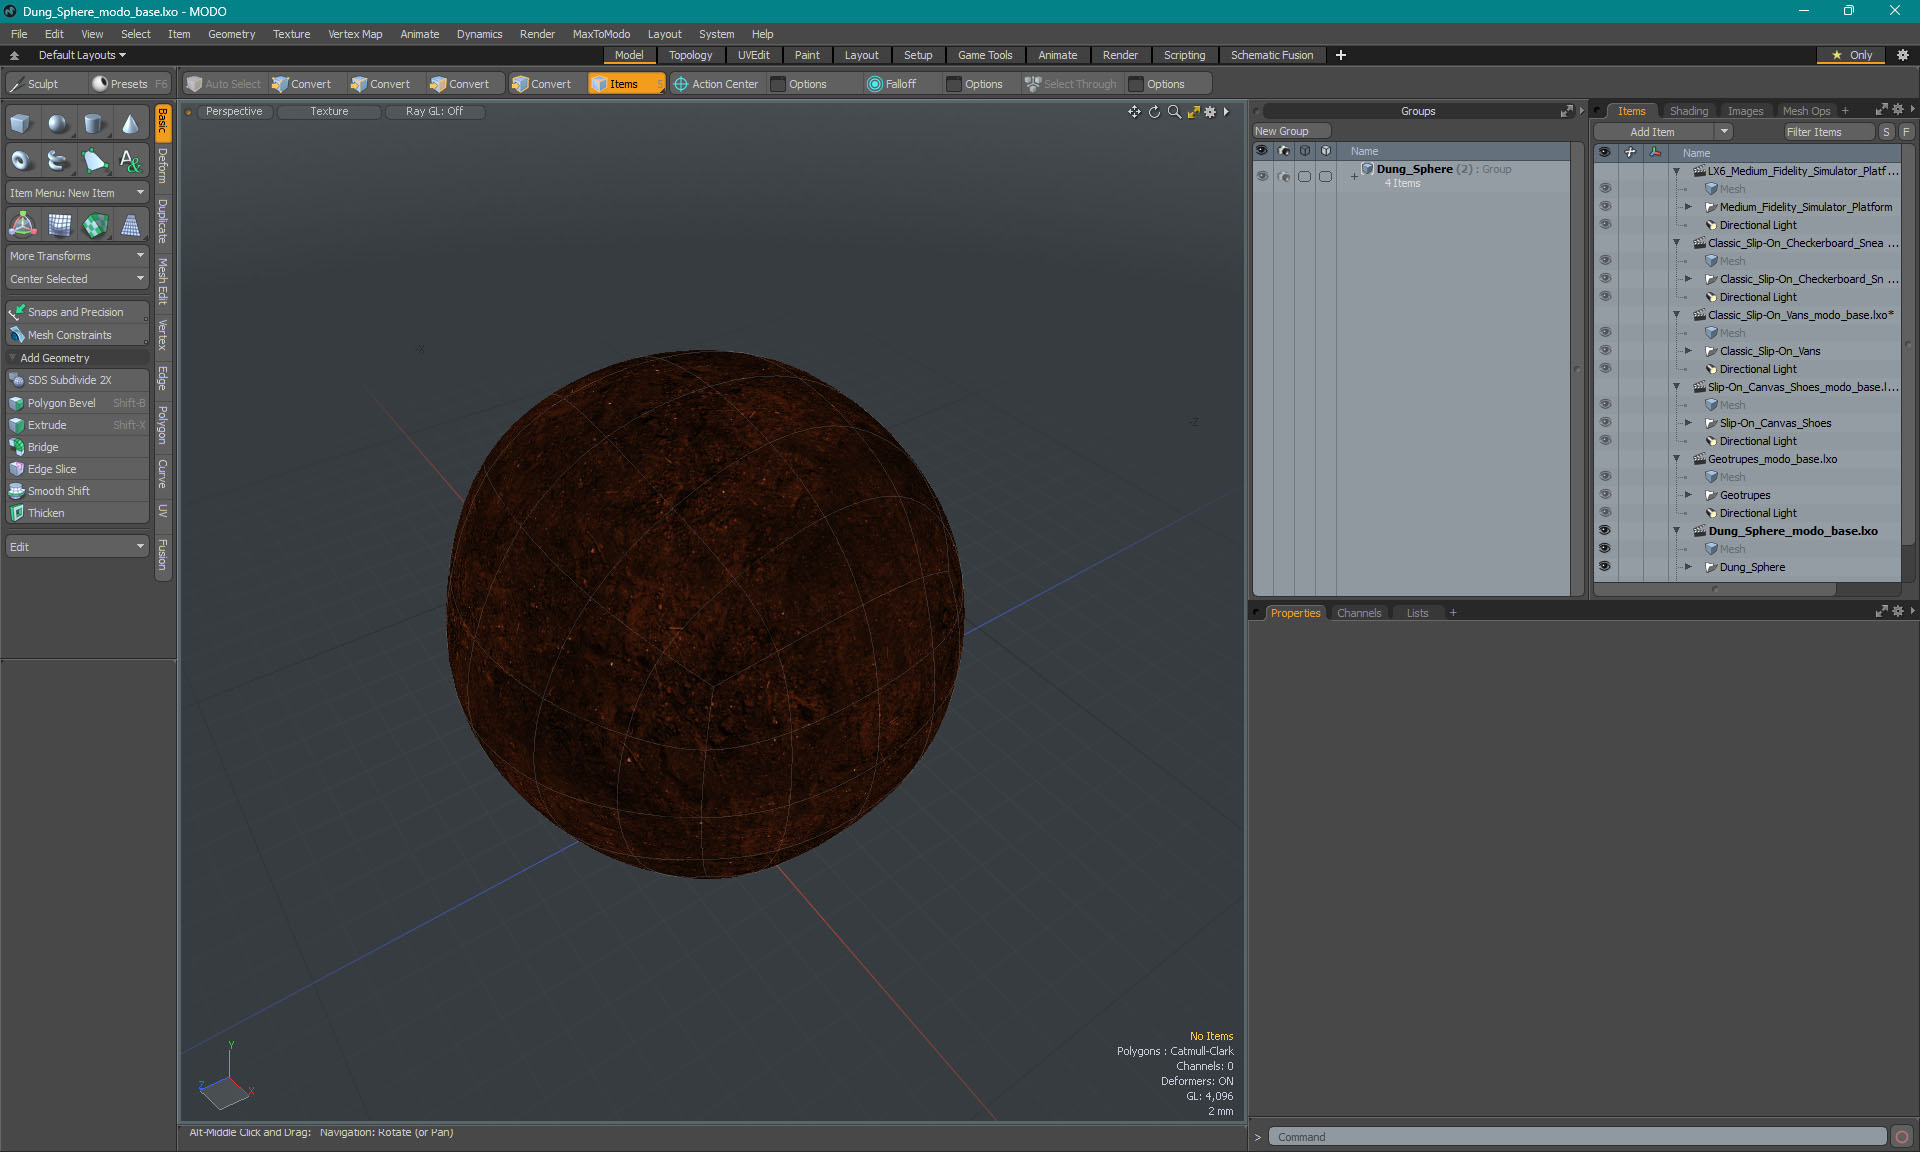The width and height of the screenshot is (1920, 1152).
Task: Open the Edit dropdown
Action: coord(77,547)
